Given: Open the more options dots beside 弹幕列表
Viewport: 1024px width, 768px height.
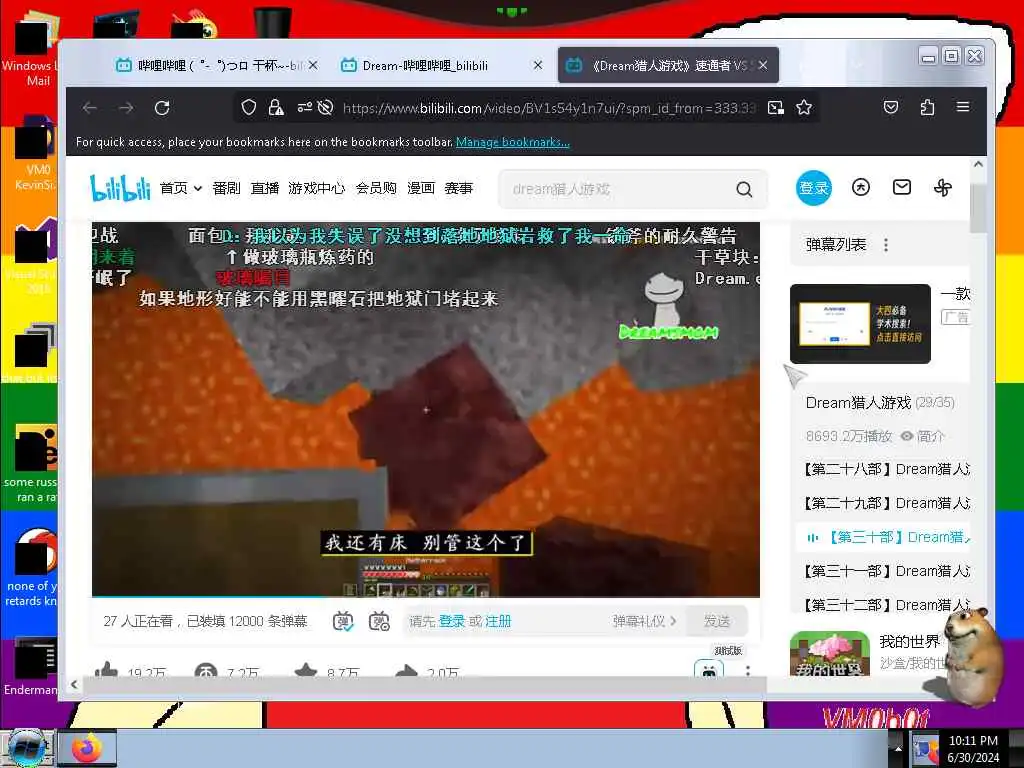Looking at the screenshot, I should (x=886, y=245).
